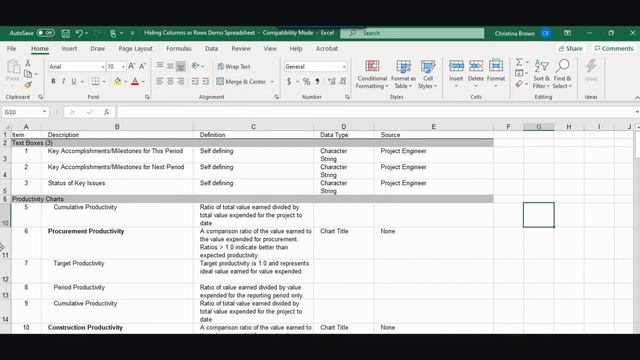
Task: Click the Insert Function fx icon
Action: [x=107, y=112]
